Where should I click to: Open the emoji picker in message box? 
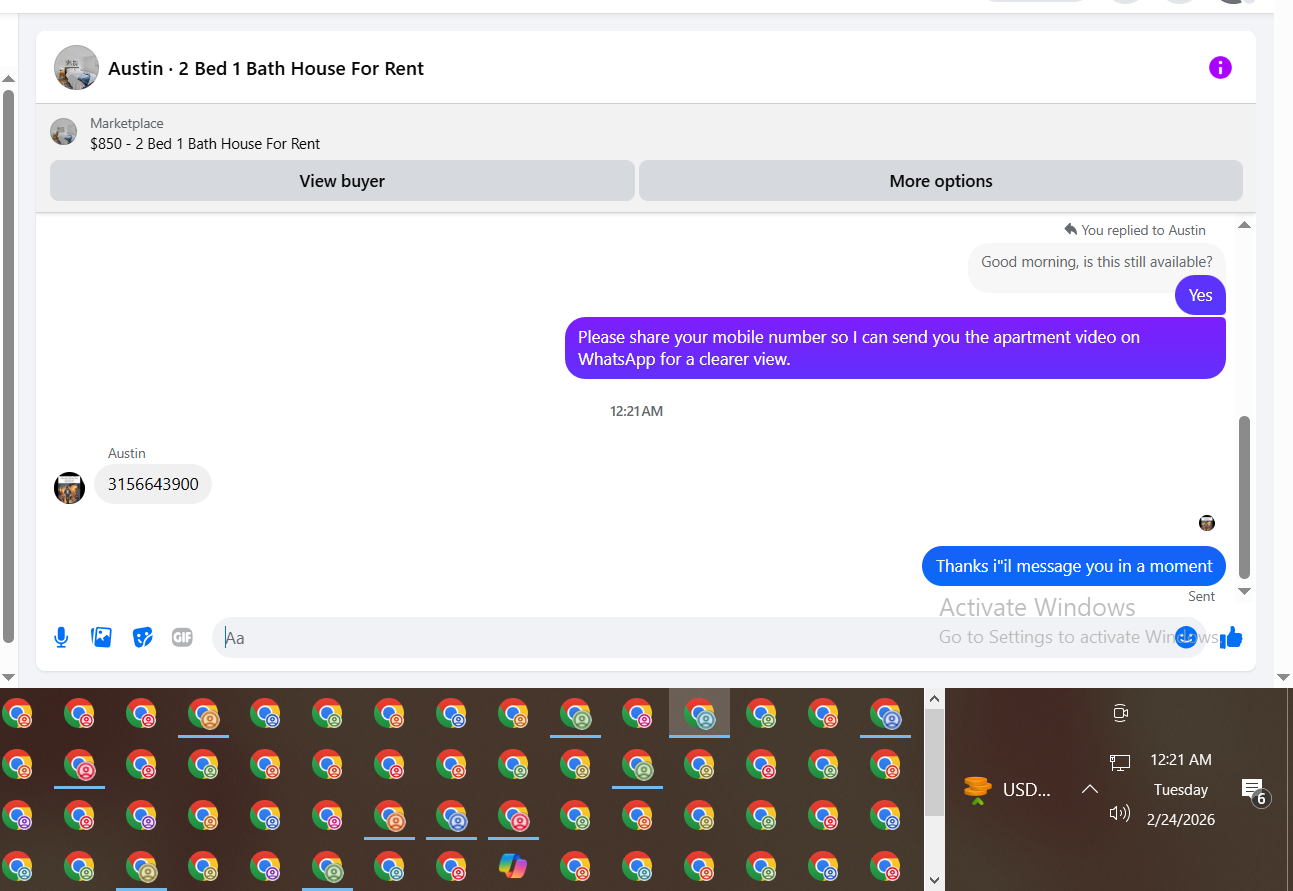coord(1186,637)
